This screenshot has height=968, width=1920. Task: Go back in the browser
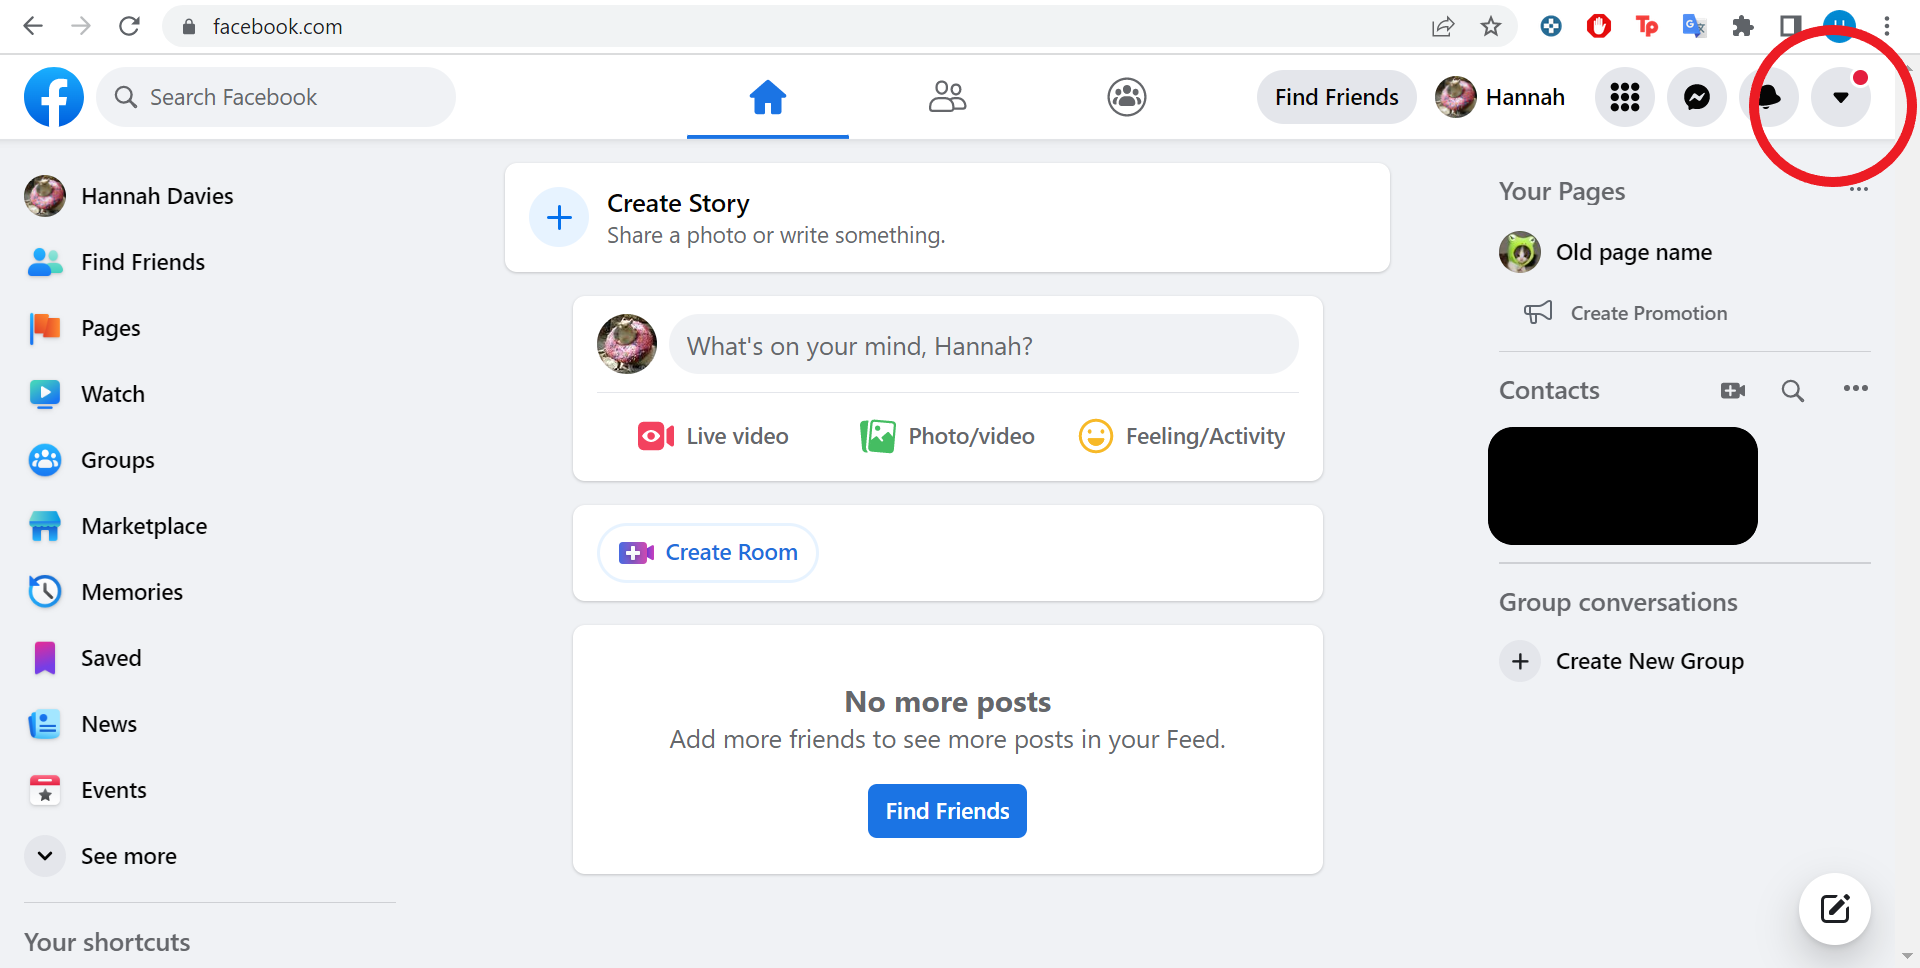[33, 26]
